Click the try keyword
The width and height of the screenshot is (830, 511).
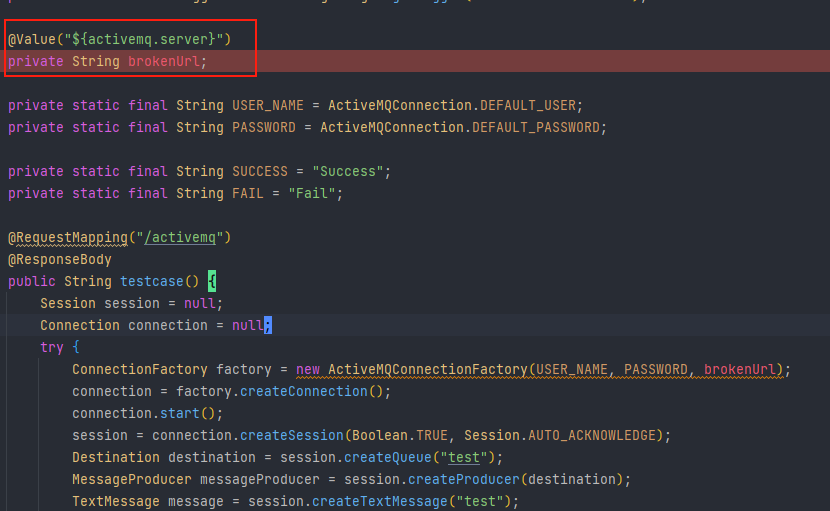51,348
